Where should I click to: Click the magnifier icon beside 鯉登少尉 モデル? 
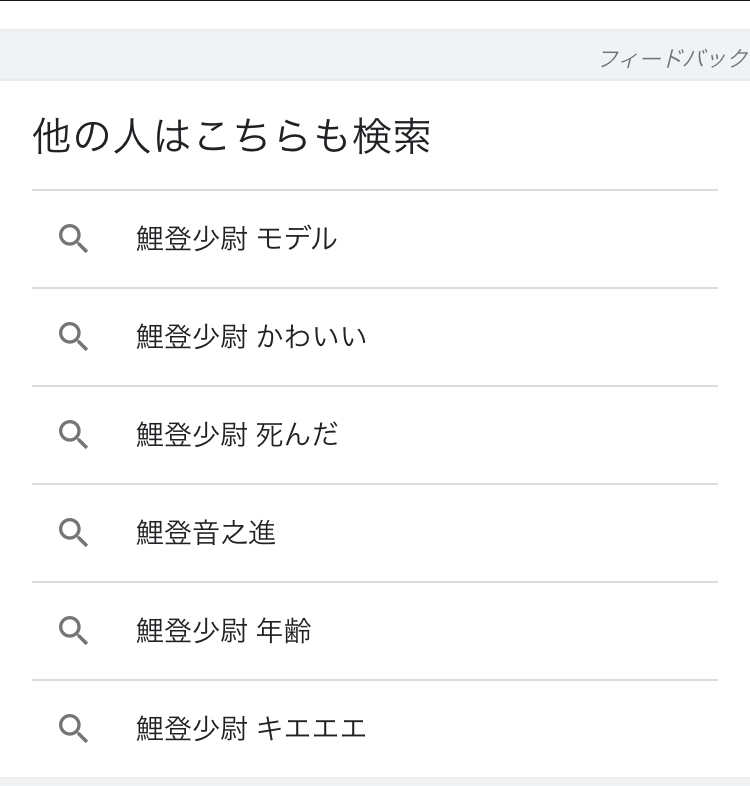[73, 239]
